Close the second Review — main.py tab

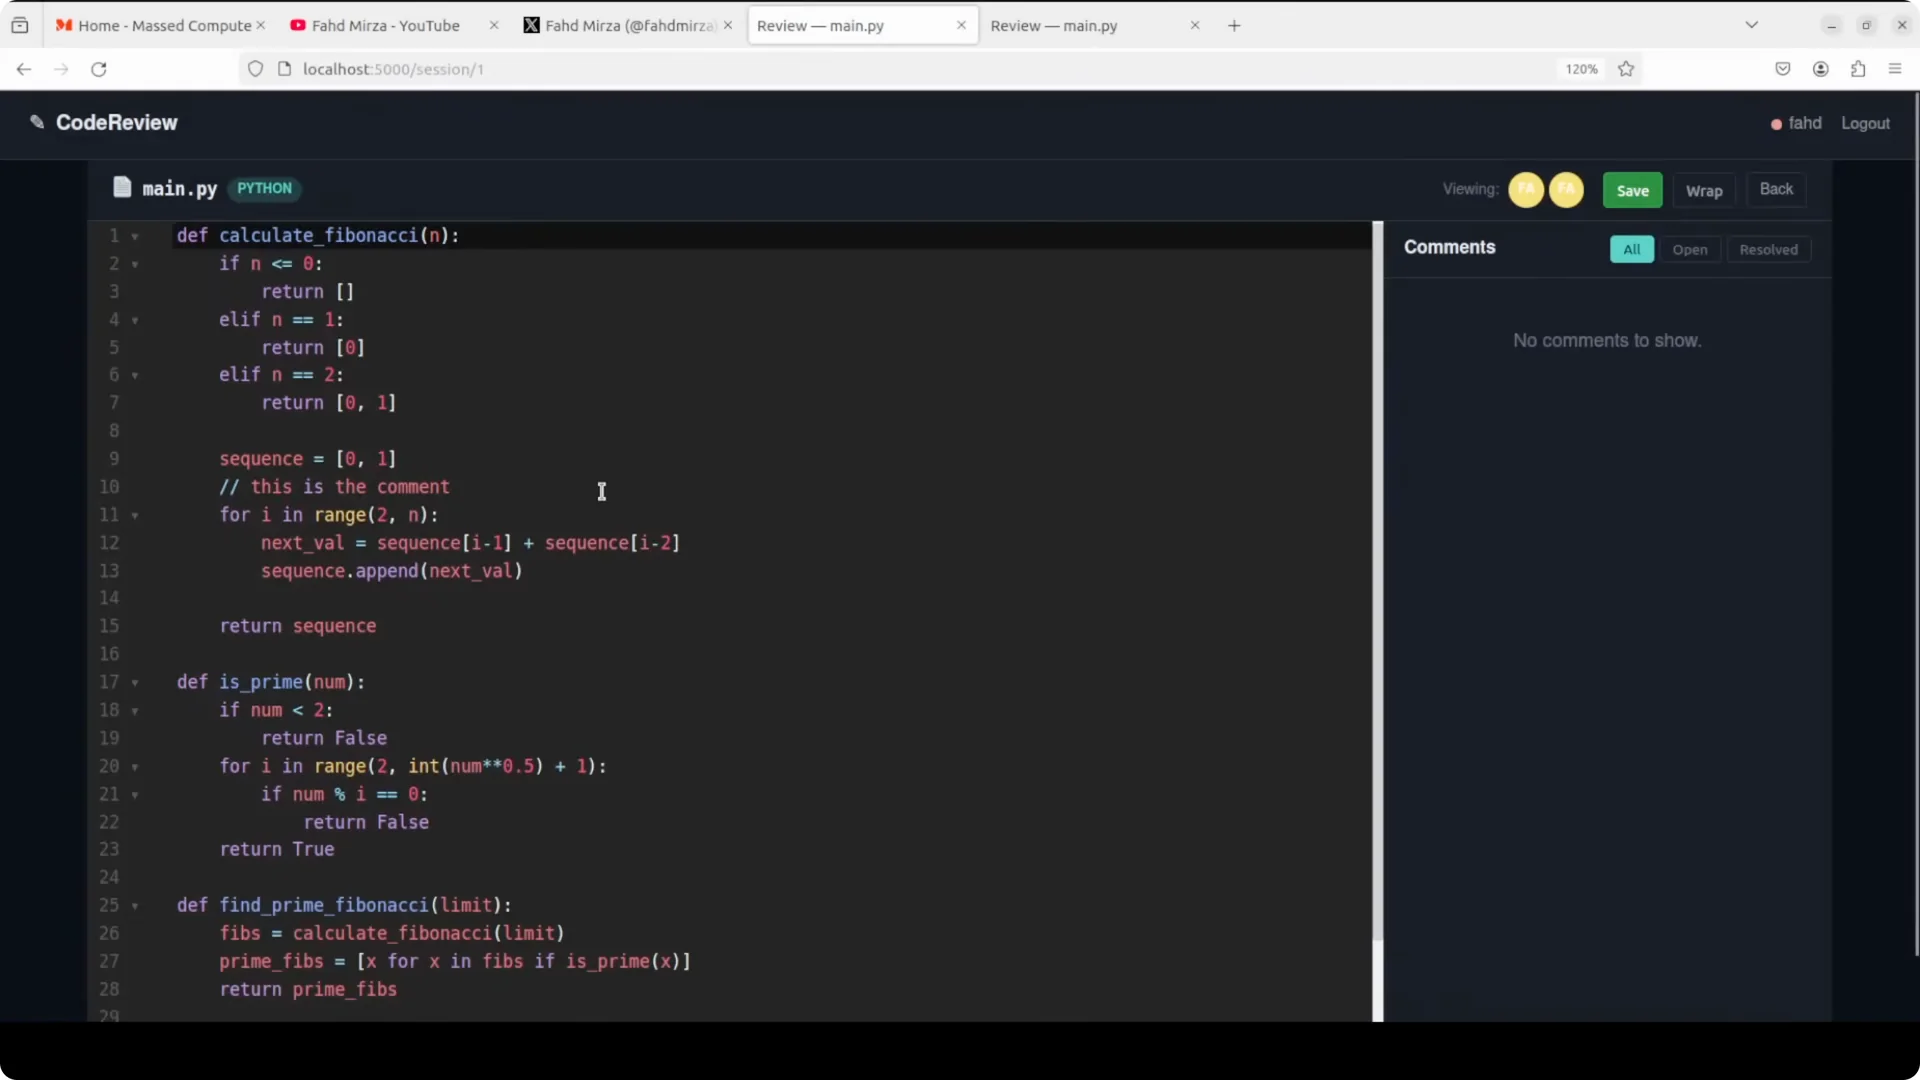click(x=1195, y=25)
